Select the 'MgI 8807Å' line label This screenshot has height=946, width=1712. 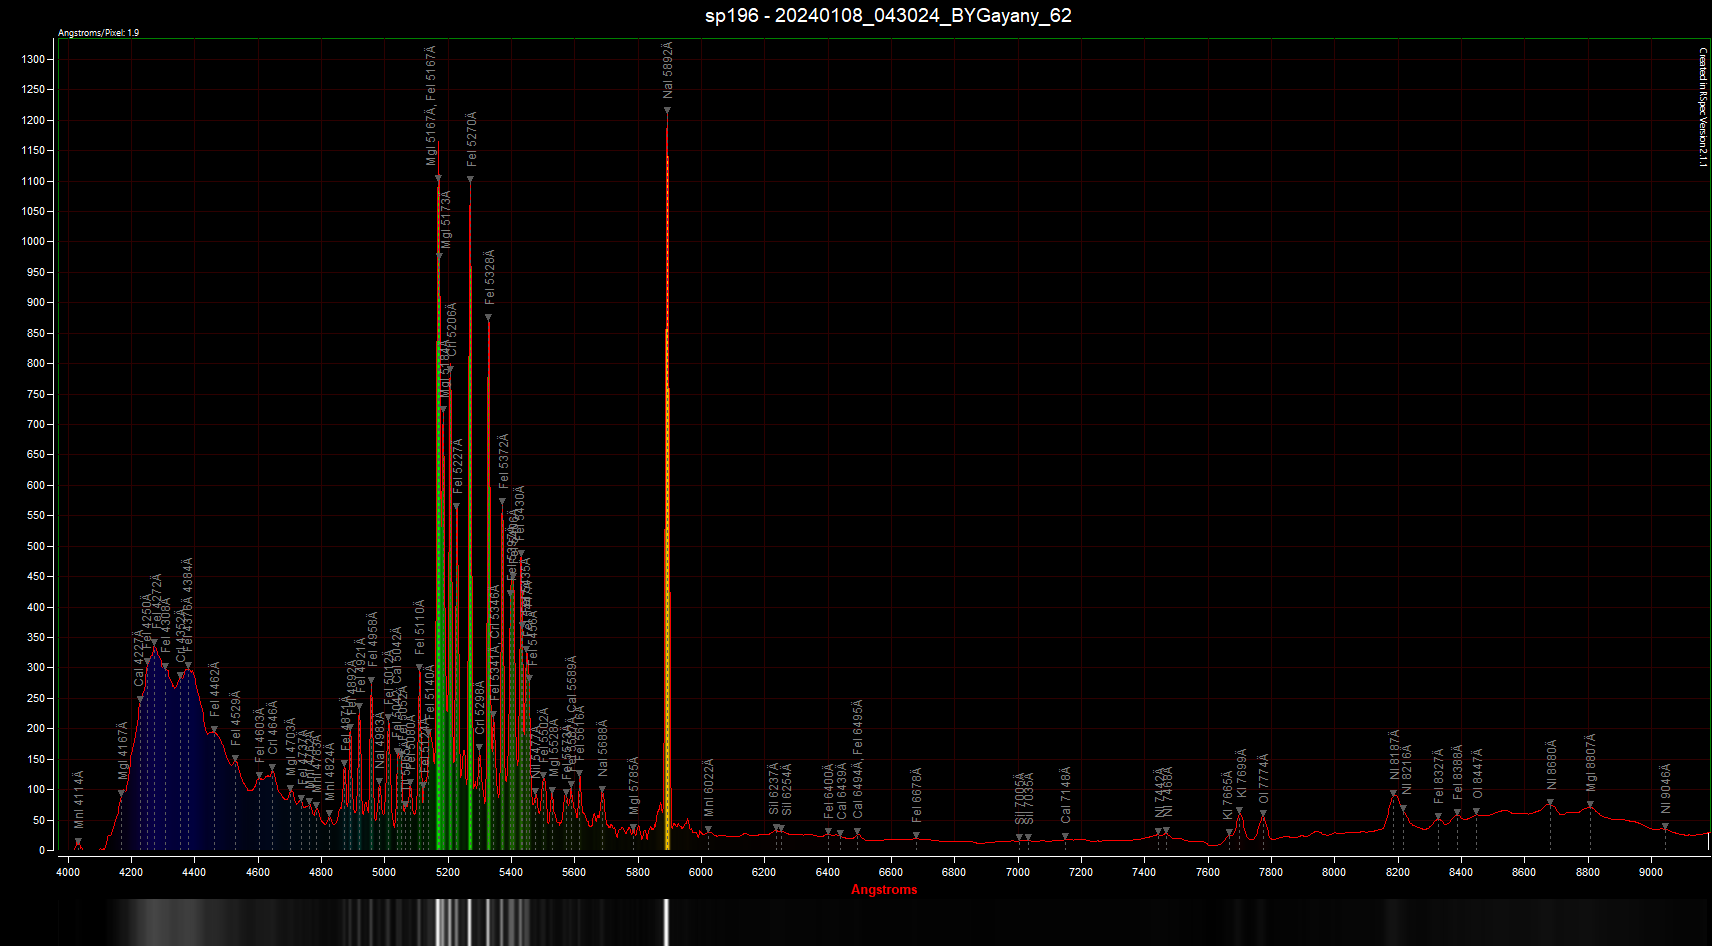tap(1591, 762)
